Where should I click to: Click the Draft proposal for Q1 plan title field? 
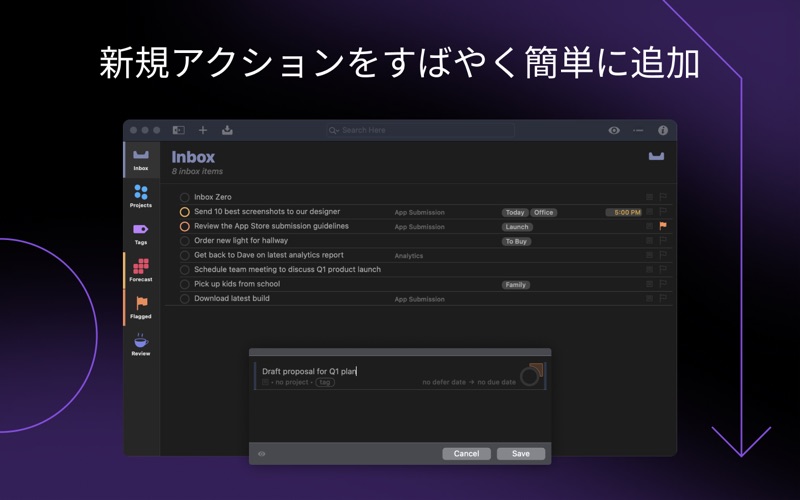click(x=309, y=371)
